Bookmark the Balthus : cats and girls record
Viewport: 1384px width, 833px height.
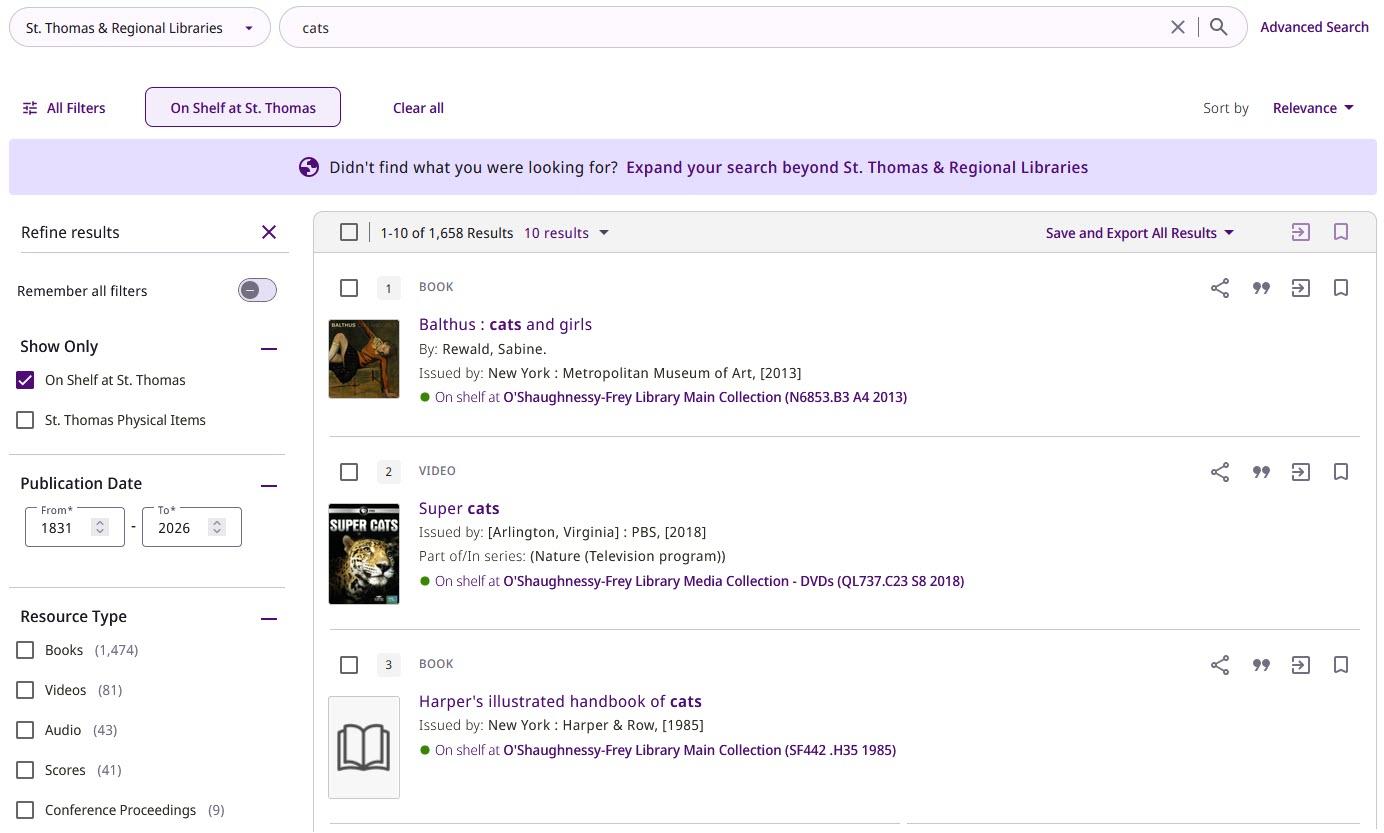[x=1341, y=288]
